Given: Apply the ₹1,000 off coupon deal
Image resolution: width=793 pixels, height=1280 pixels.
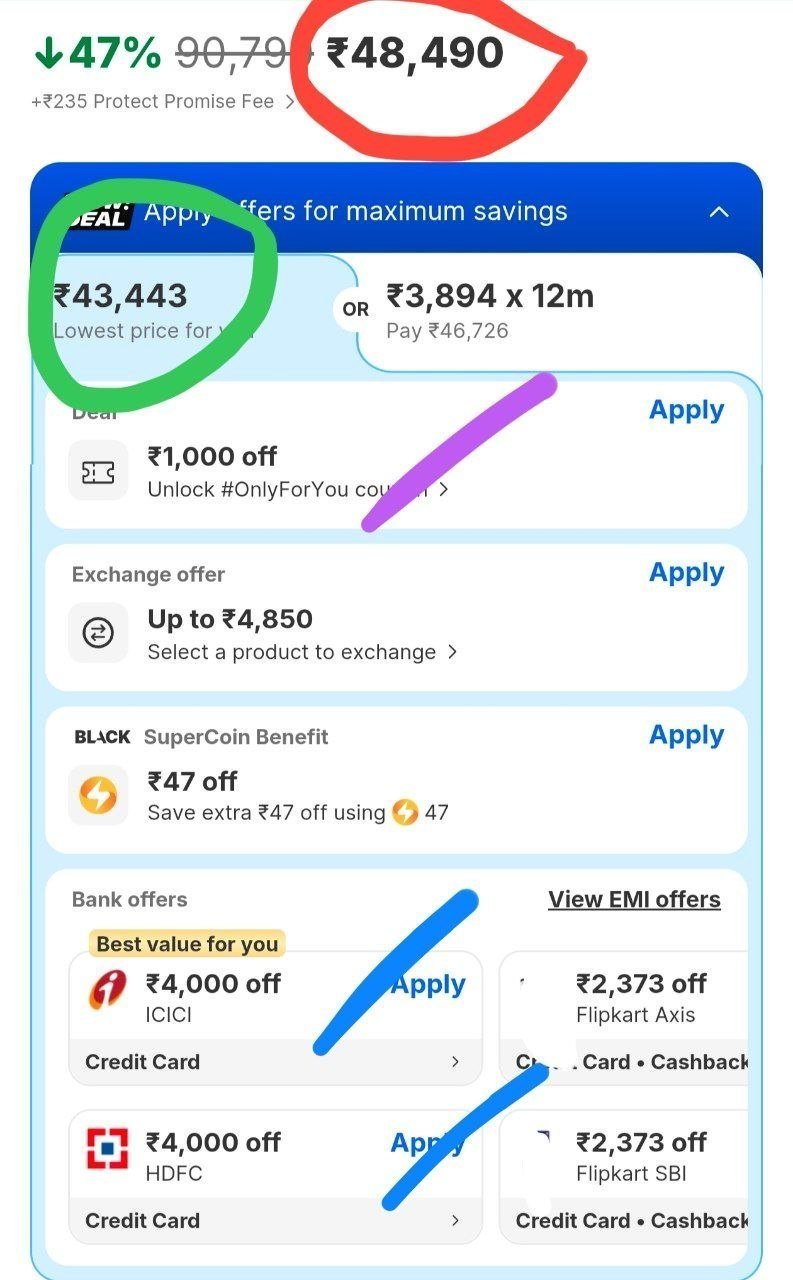Looking at the screenshot, I should tap(686, 410).
